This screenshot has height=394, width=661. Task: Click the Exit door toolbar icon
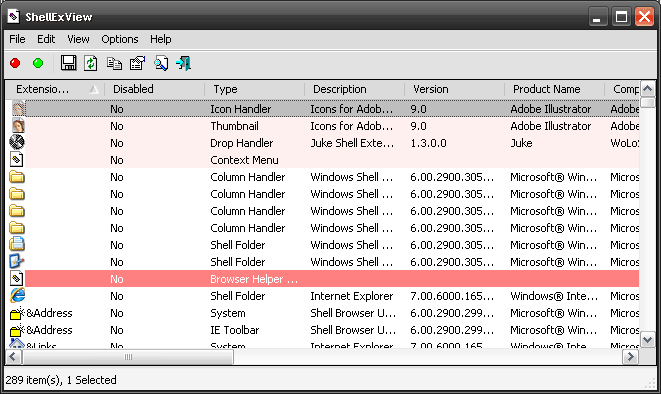pos(184,63)
